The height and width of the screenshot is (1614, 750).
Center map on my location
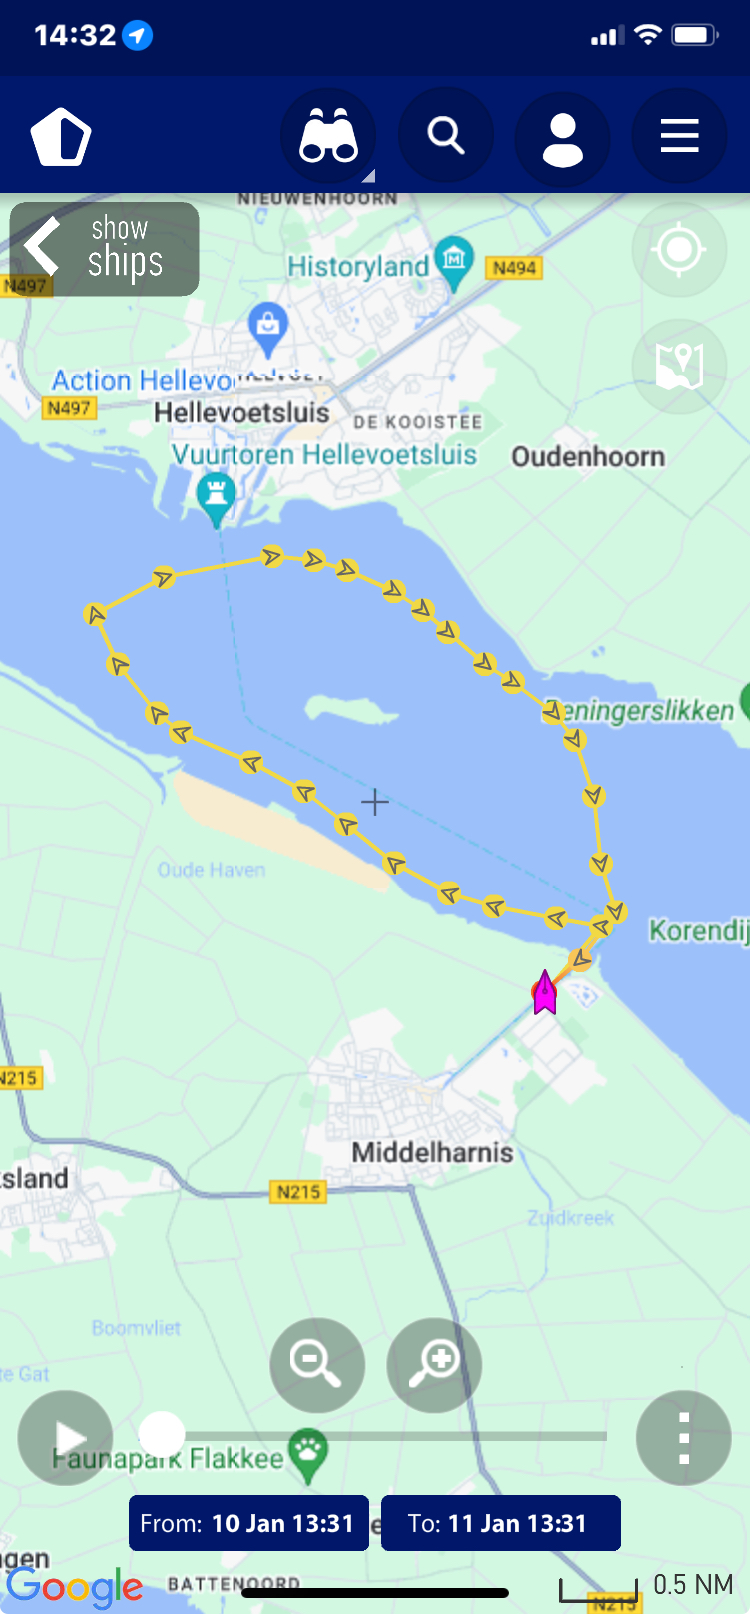point(680,249)
